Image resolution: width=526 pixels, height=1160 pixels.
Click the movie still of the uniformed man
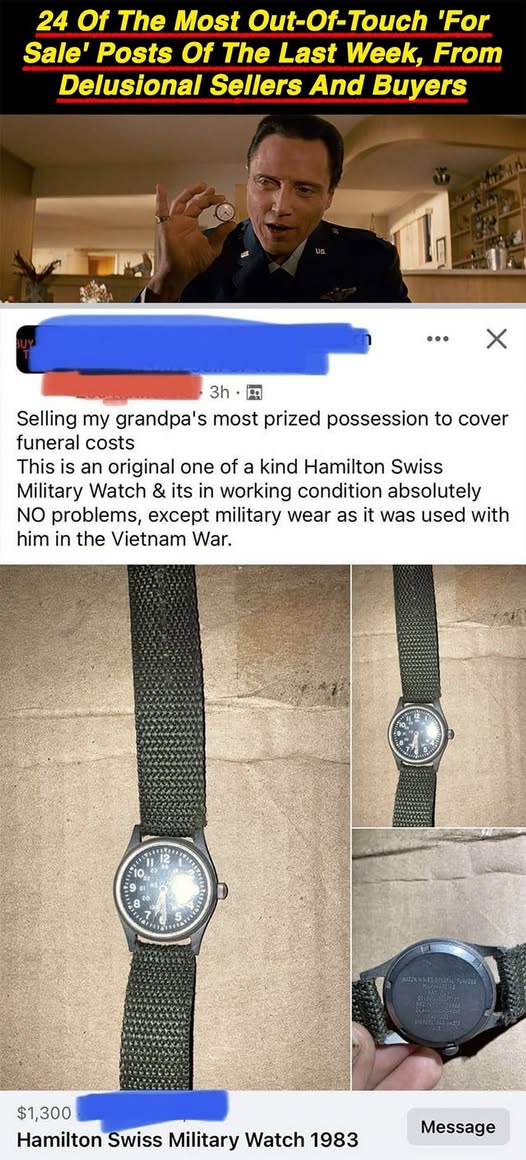[x=263, y=209]
